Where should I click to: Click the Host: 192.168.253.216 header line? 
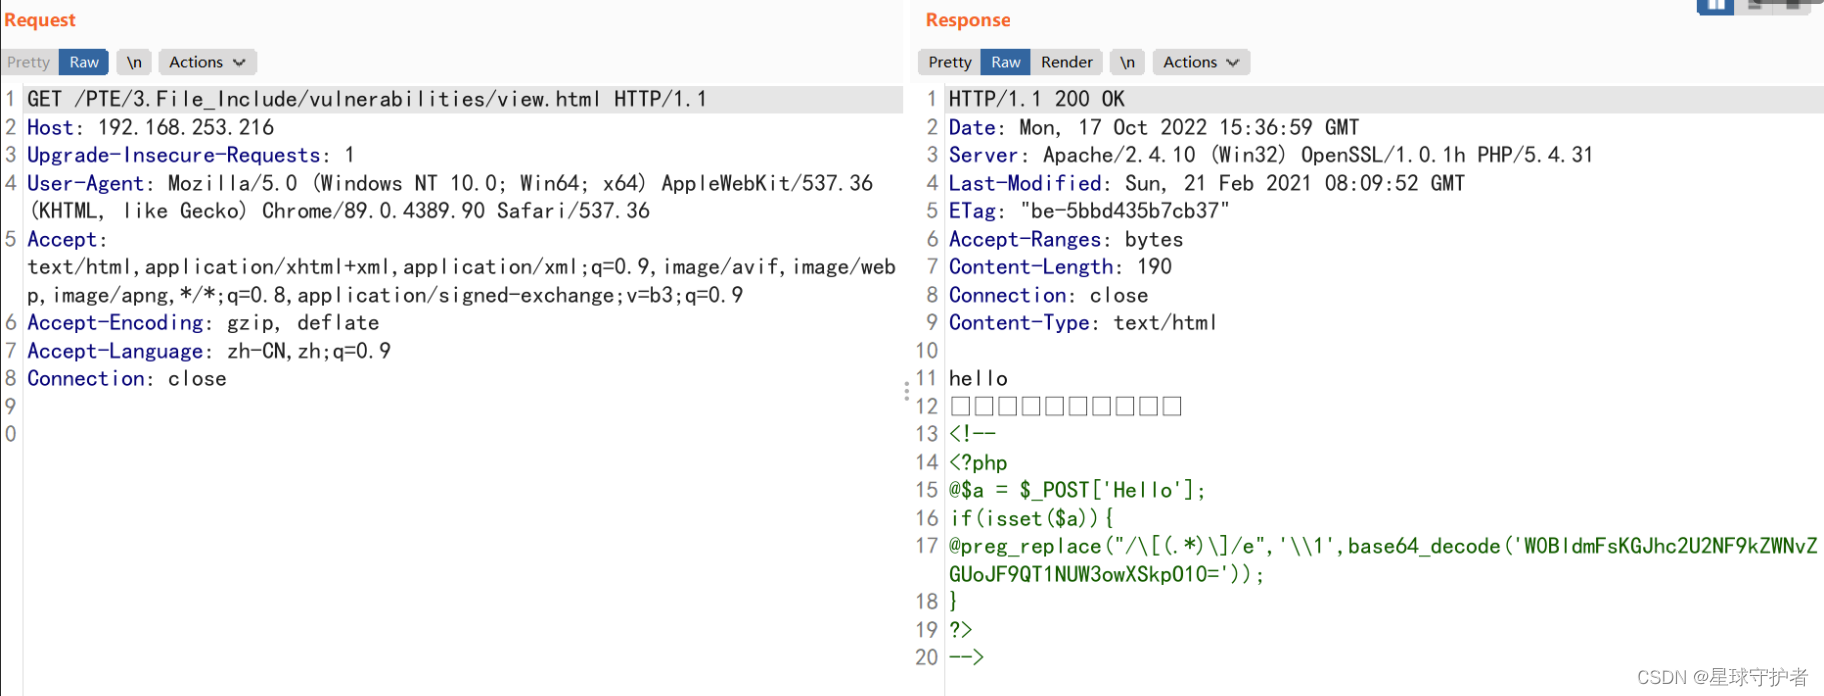(x=150, y=127)
